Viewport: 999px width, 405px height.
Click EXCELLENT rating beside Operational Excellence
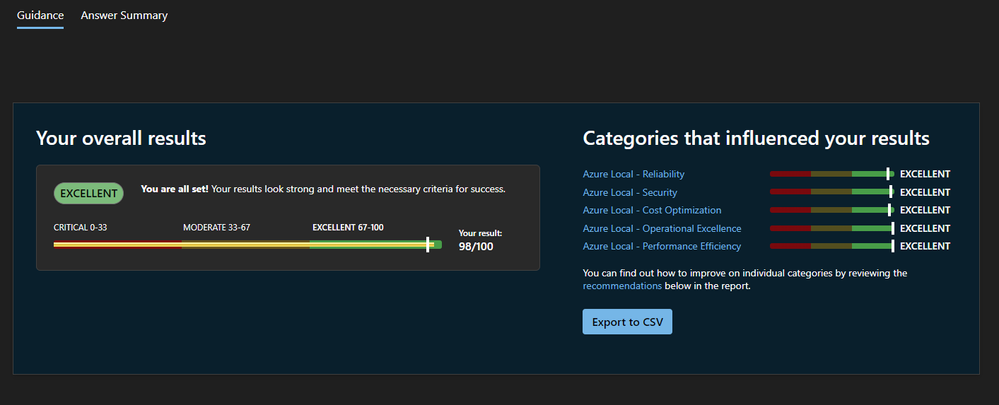925,228
